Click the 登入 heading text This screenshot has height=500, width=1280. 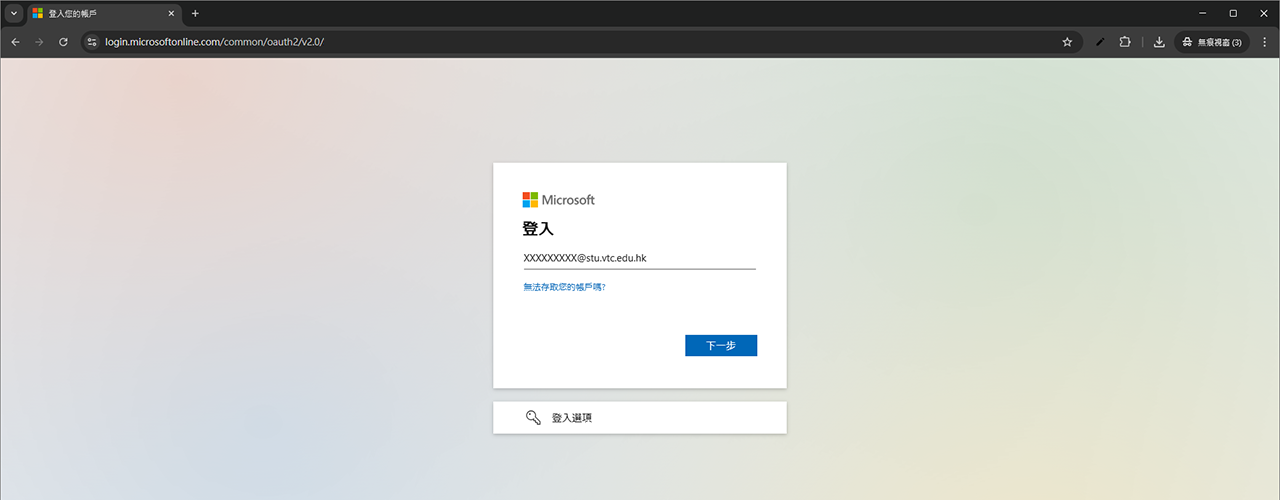pyautogui.click(x=537, y=229)
